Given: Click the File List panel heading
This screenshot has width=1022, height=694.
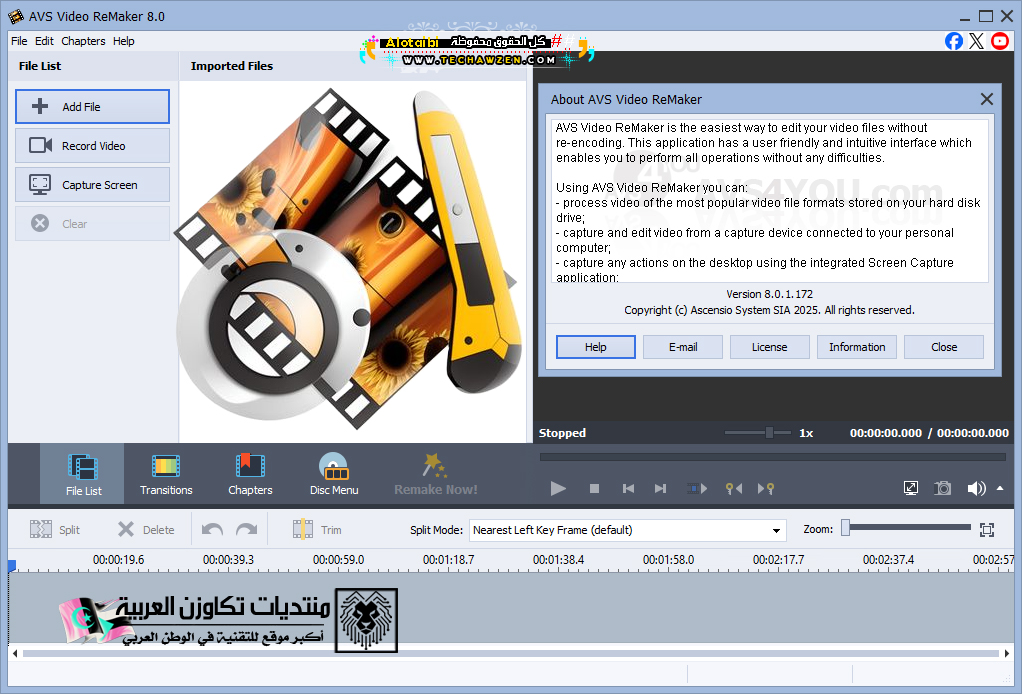Looking at the screenshot, I should tap(40, 66).
